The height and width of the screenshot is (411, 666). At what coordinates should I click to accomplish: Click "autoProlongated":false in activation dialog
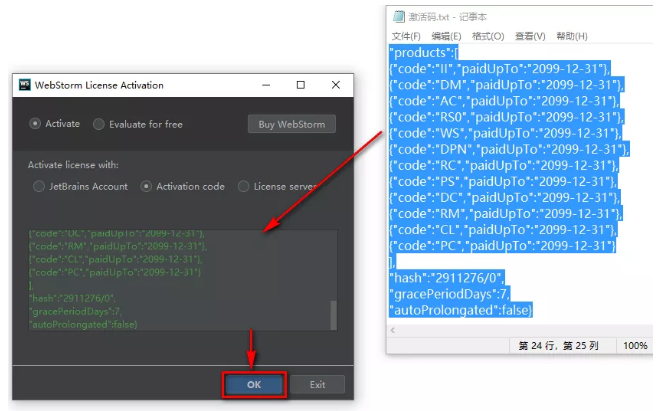(83, 325)
